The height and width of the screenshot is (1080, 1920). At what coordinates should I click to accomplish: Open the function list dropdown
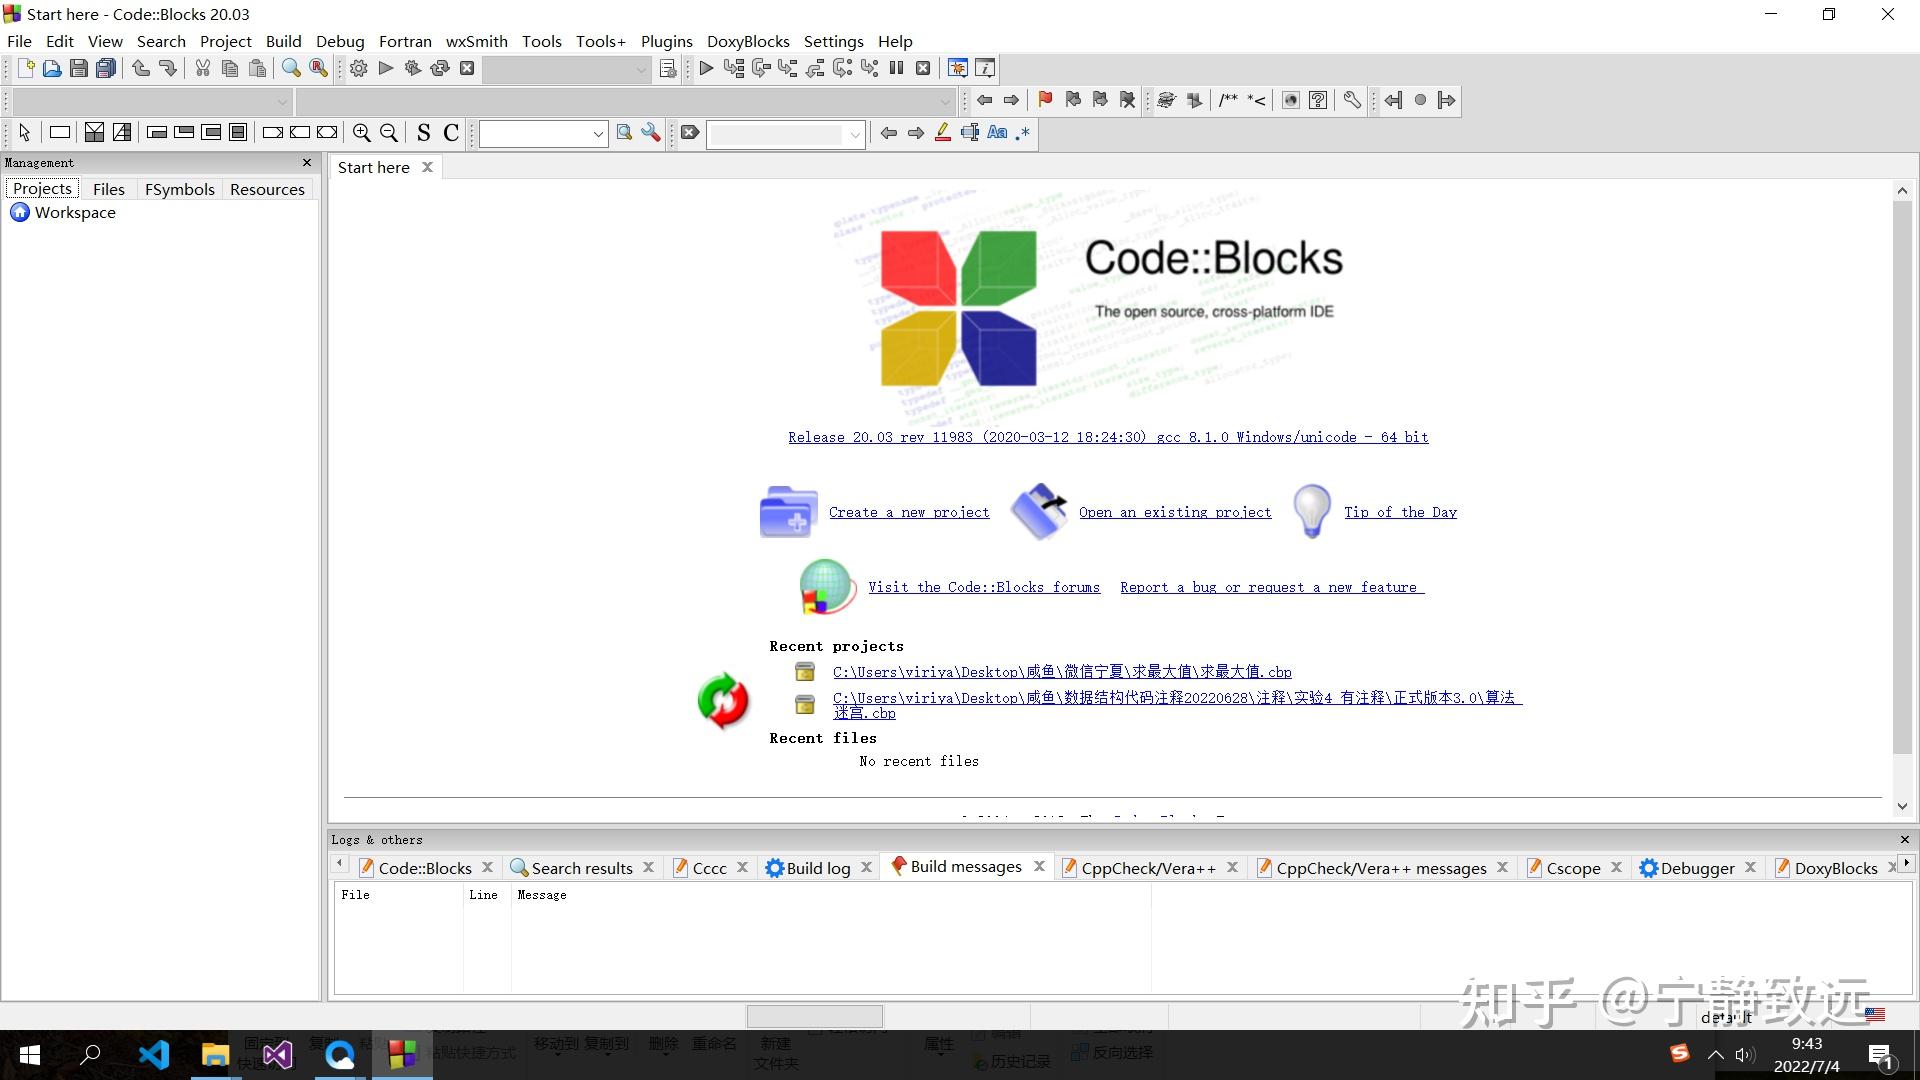coord(945,101)
